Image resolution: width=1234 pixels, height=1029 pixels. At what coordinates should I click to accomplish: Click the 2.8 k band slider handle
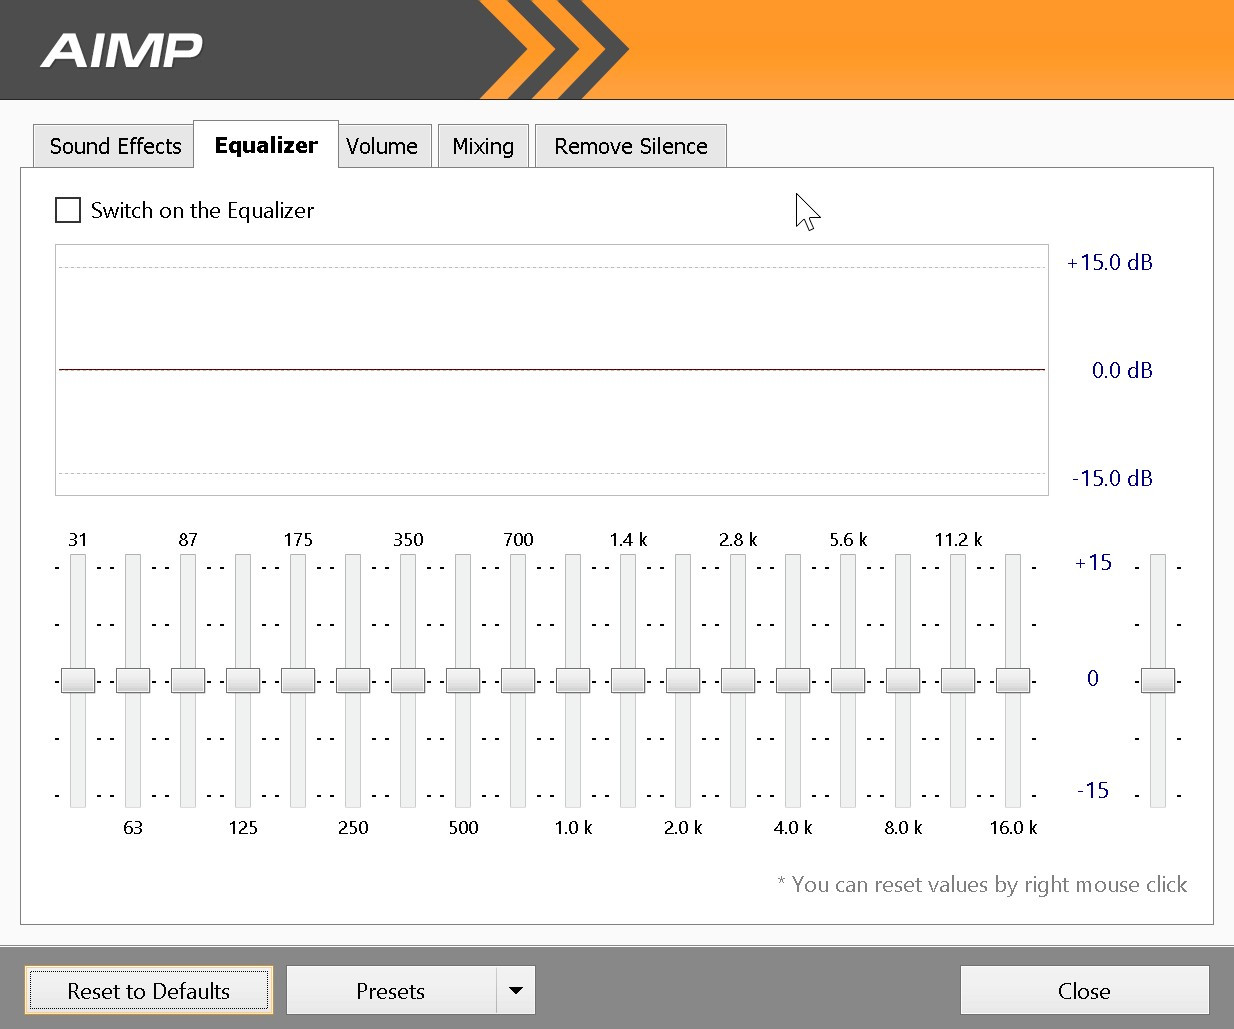tap(738, 680)
